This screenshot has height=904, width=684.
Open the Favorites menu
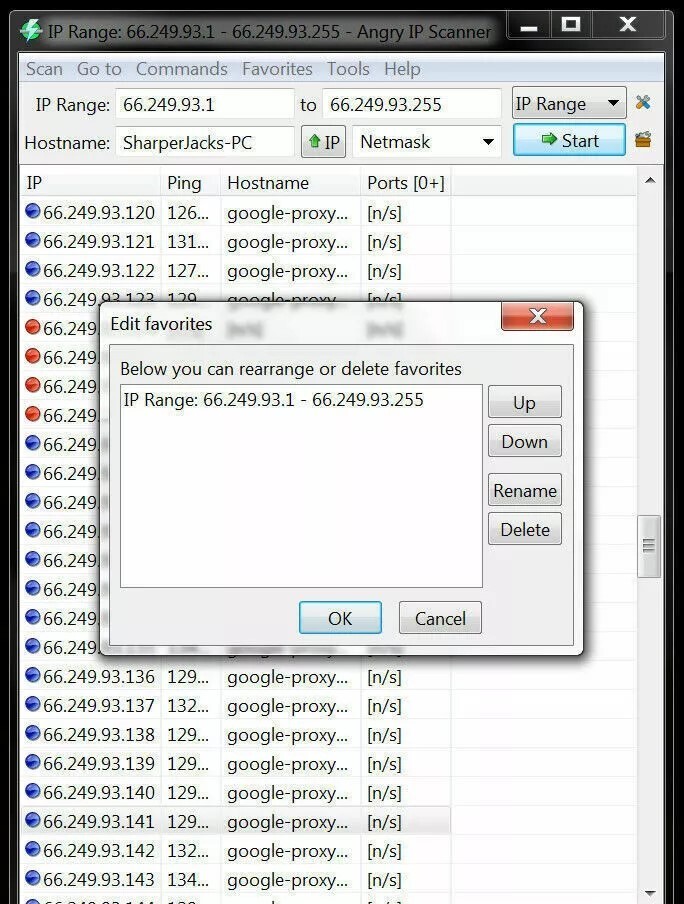(277, 69)
